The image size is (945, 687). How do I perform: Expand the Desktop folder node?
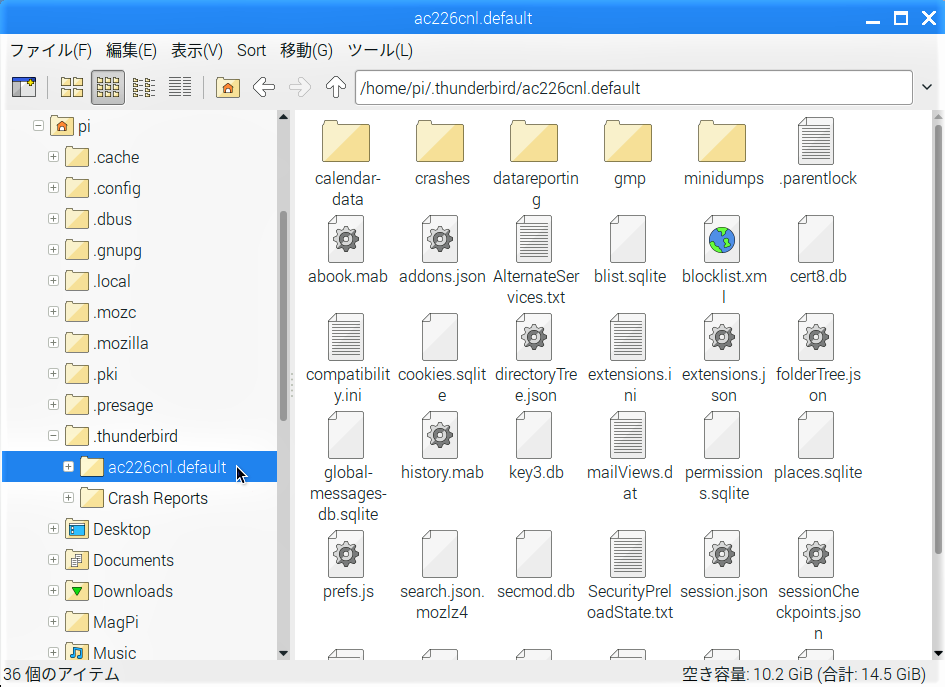53,529
